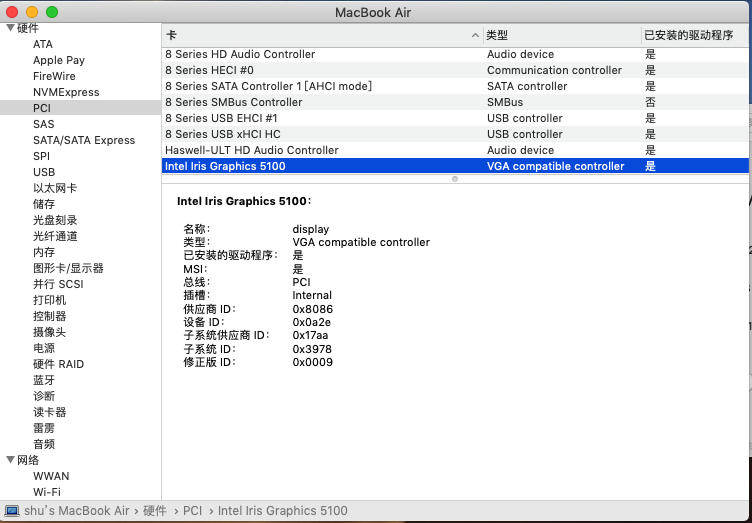The width and height of the screenshot is (752, 523).
Task: Click Communication controller type cell
Action: [x=554, y=70]
